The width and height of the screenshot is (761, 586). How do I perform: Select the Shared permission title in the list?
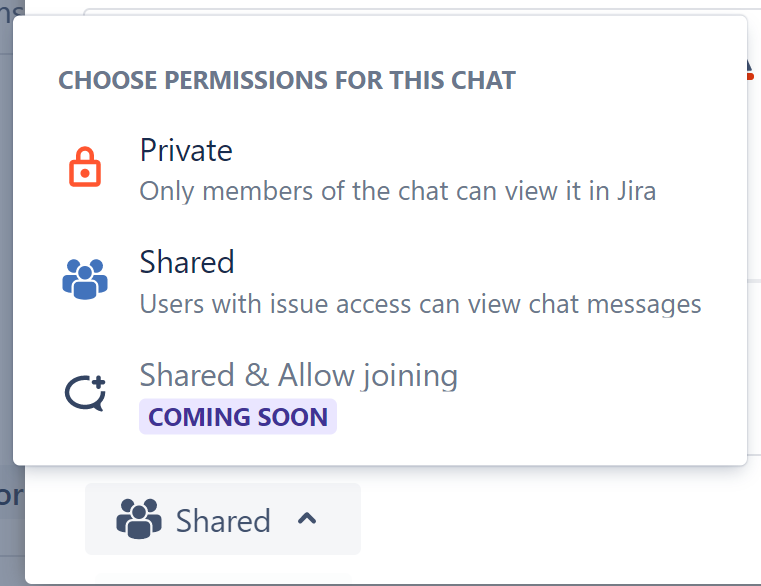coord(187,262)
